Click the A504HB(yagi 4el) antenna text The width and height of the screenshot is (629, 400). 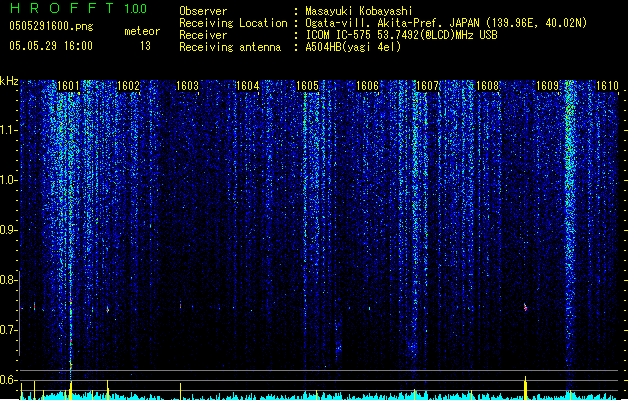tap(353, 47)
